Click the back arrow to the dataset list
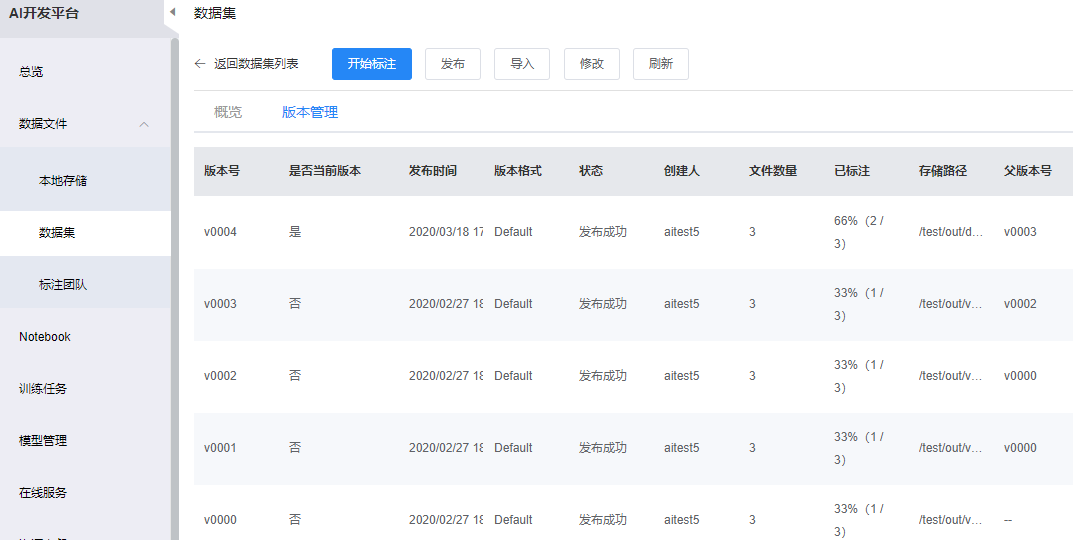Screen dimensions: 1073x540 pyautogui.click(x=200, y=63)
